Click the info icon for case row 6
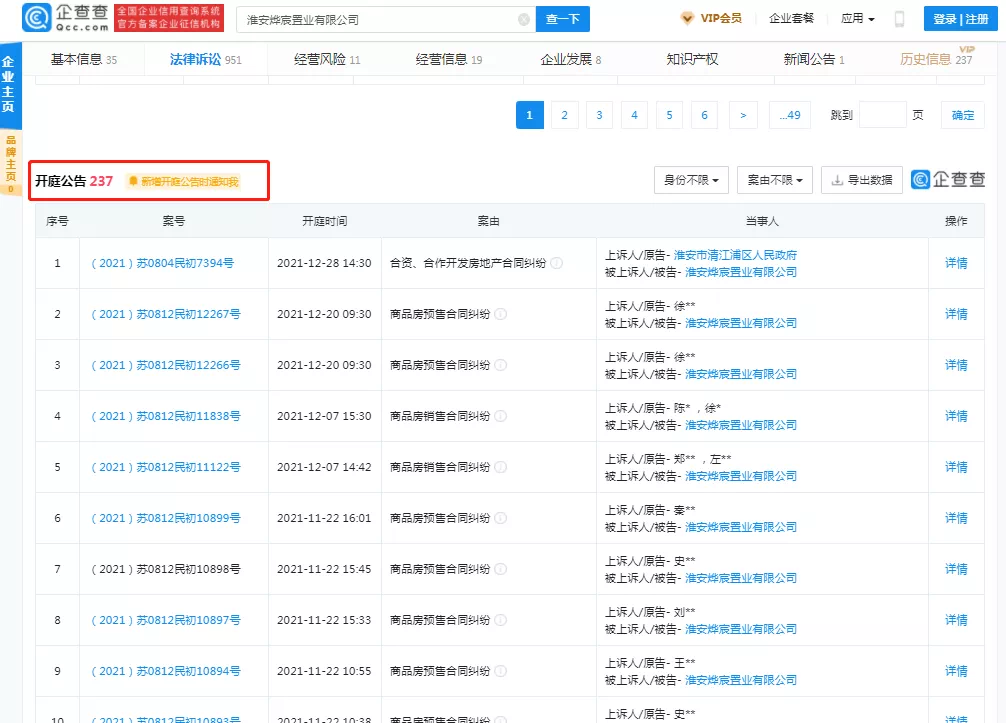The image size is (1006, 723). (x=501, y=518)
